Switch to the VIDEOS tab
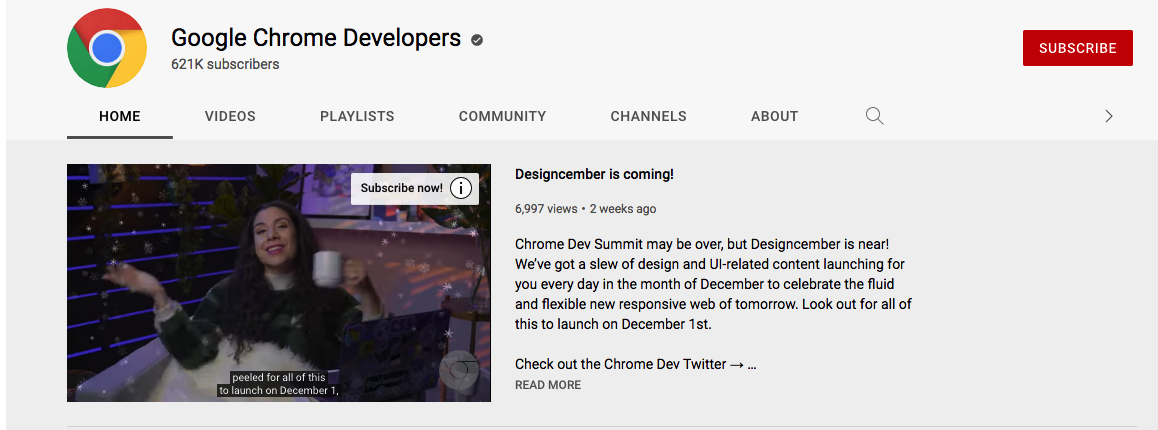The width and height of the screenshot is (1158, 430). coord(230,116)
